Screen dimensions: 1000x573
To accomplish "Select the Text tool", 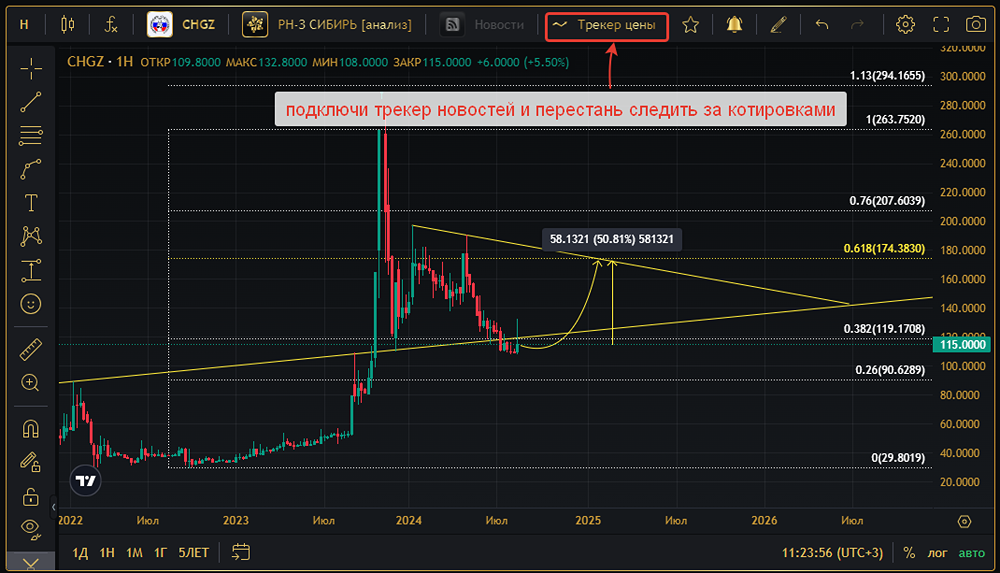I will coord(31,203).
